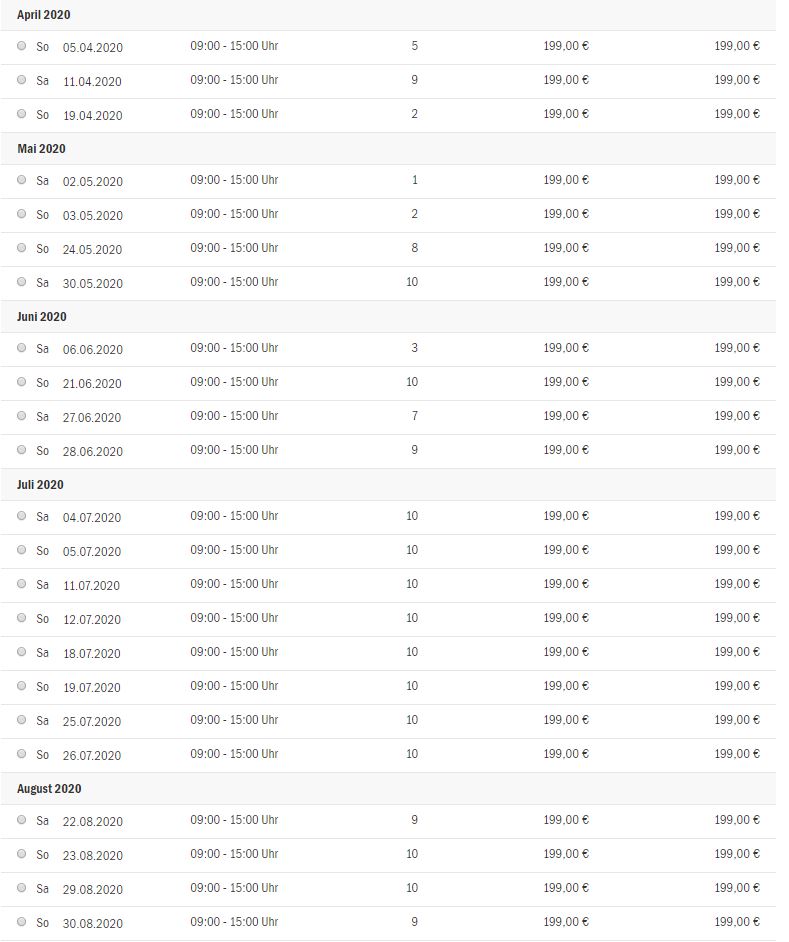Pick the 02.05.2020 date radio button
The width and height of the screenshot is (789, 942).
point(22,180)
